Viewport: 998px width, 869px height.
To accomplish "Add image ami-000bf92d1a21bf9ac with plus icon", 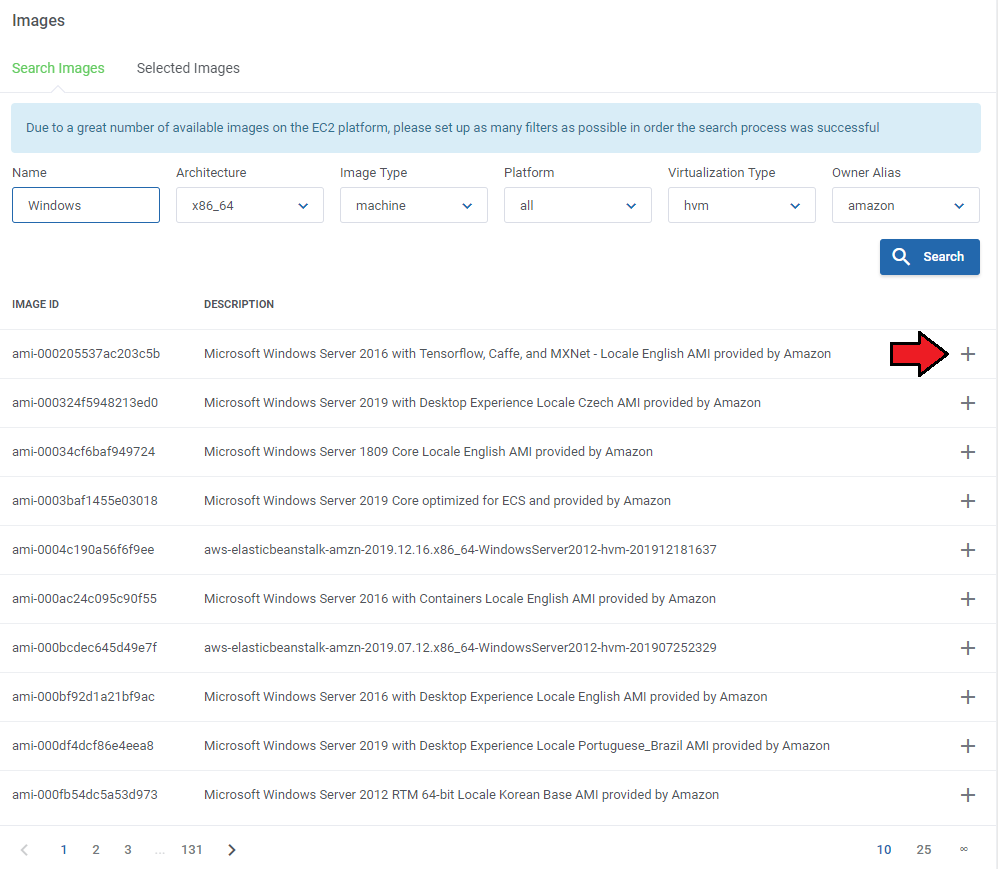I will pyautogui.click(x=967, y=697).
